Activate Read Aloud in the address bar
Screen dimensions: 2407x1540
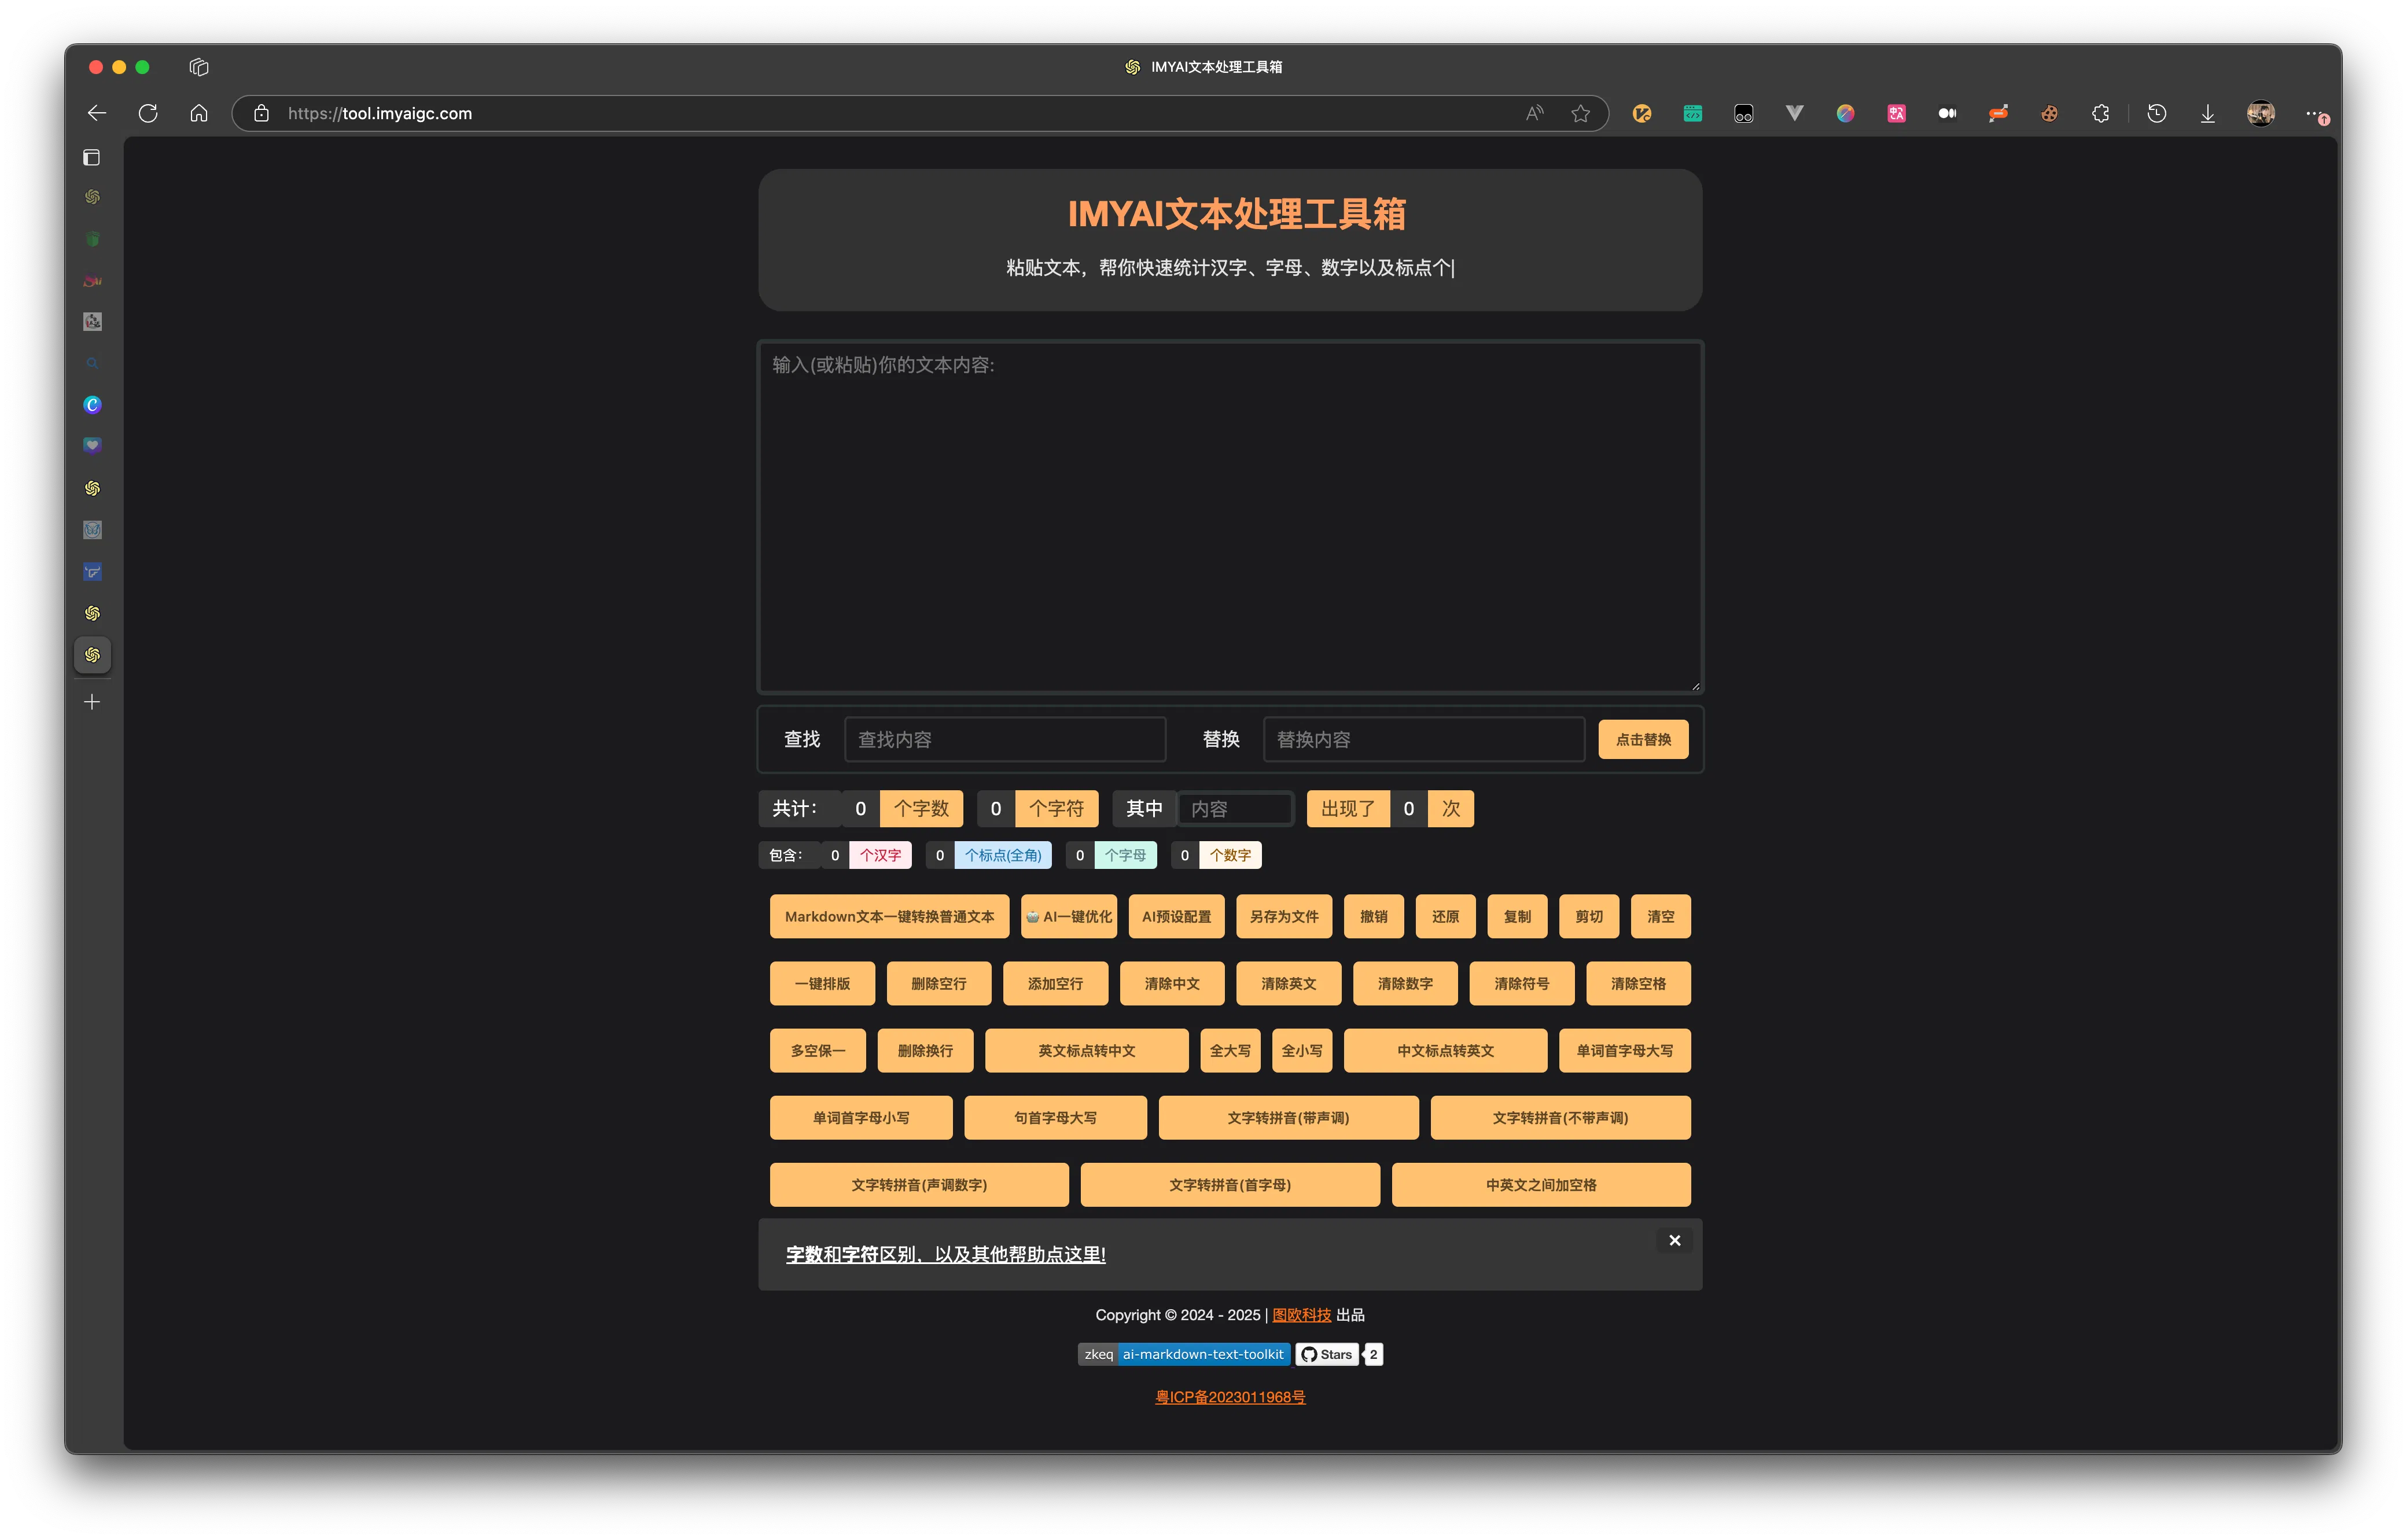click(1534, 113)
